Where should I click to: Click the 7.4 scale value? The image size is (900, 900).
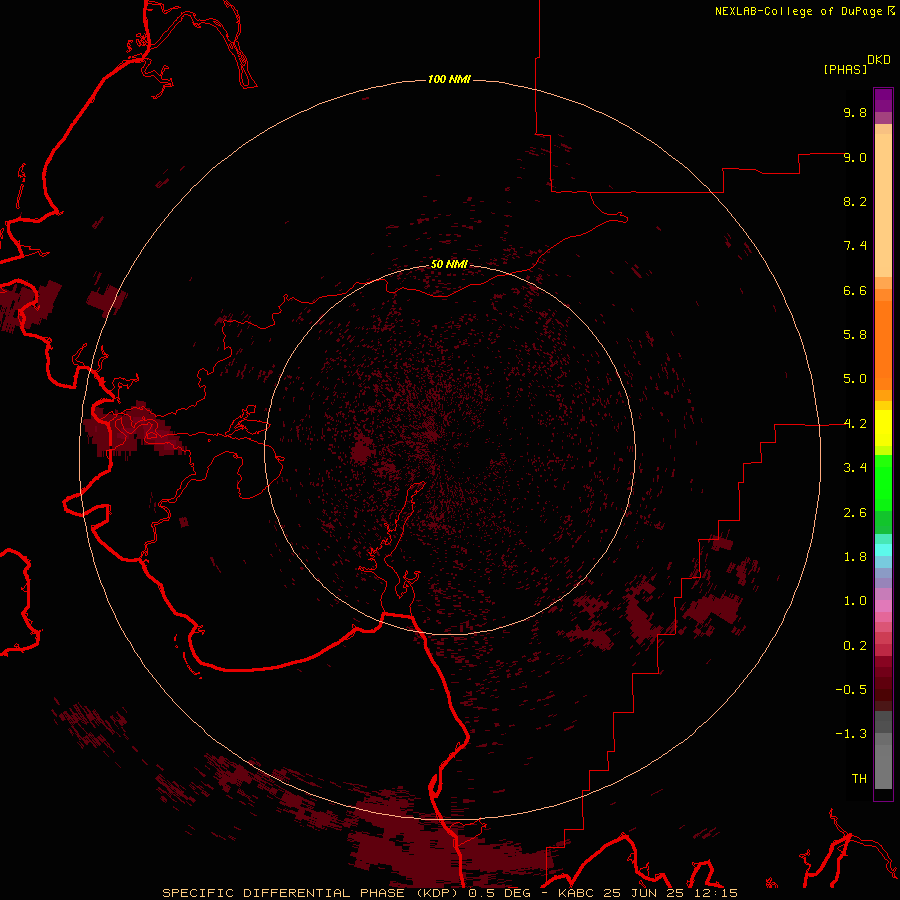(x=855, y=246)
